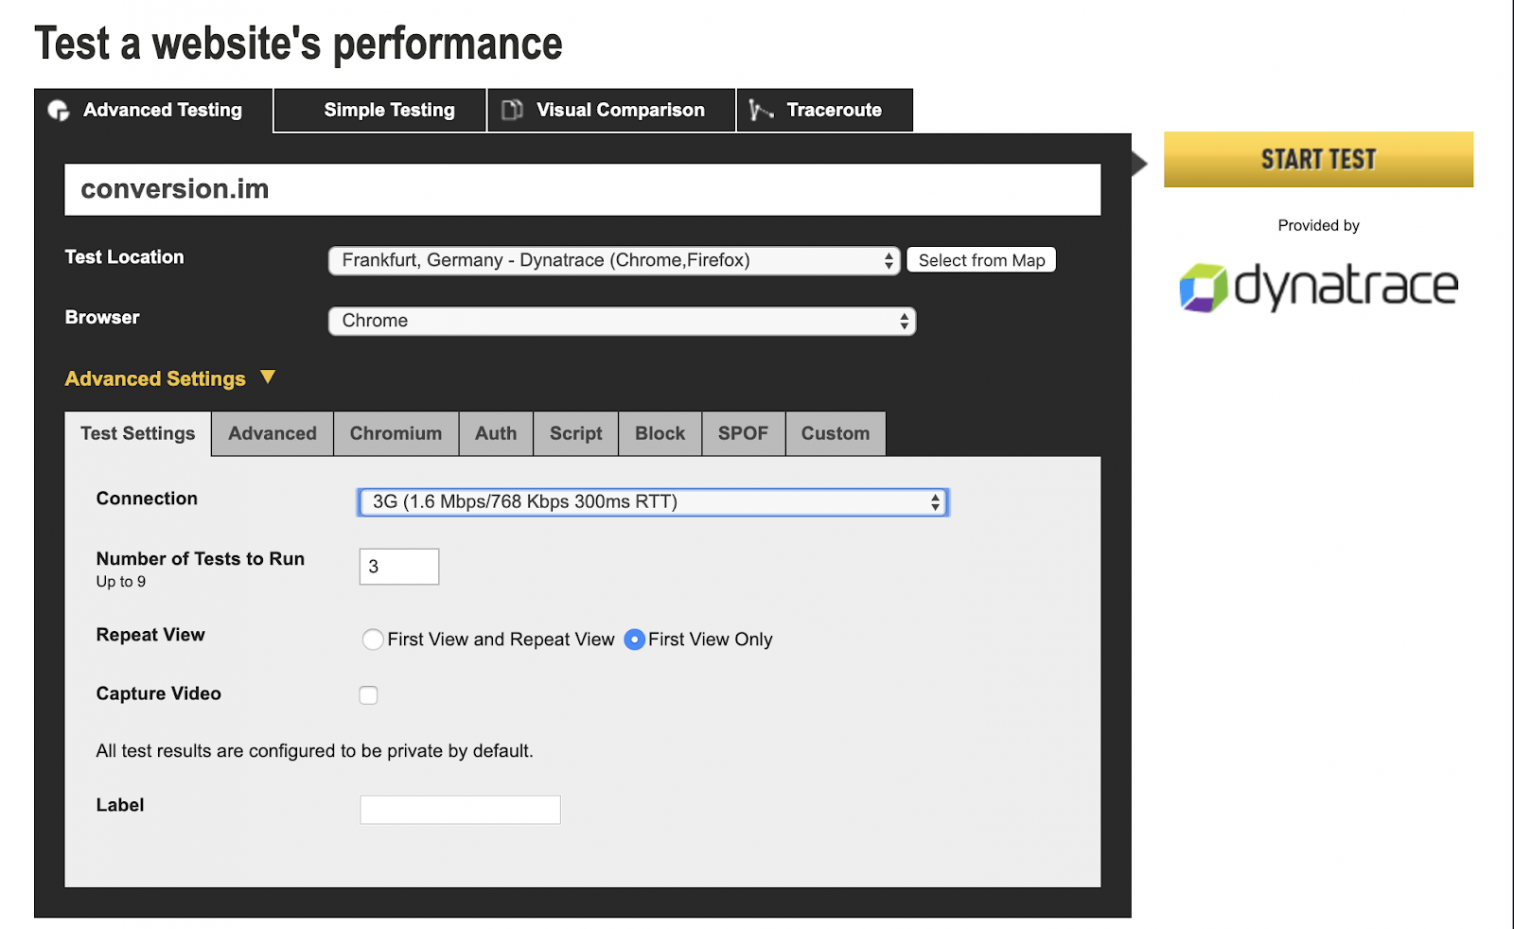Open the Simple Testing tab
Viewport: 1514px width, 929px height.
click(380, 110)
